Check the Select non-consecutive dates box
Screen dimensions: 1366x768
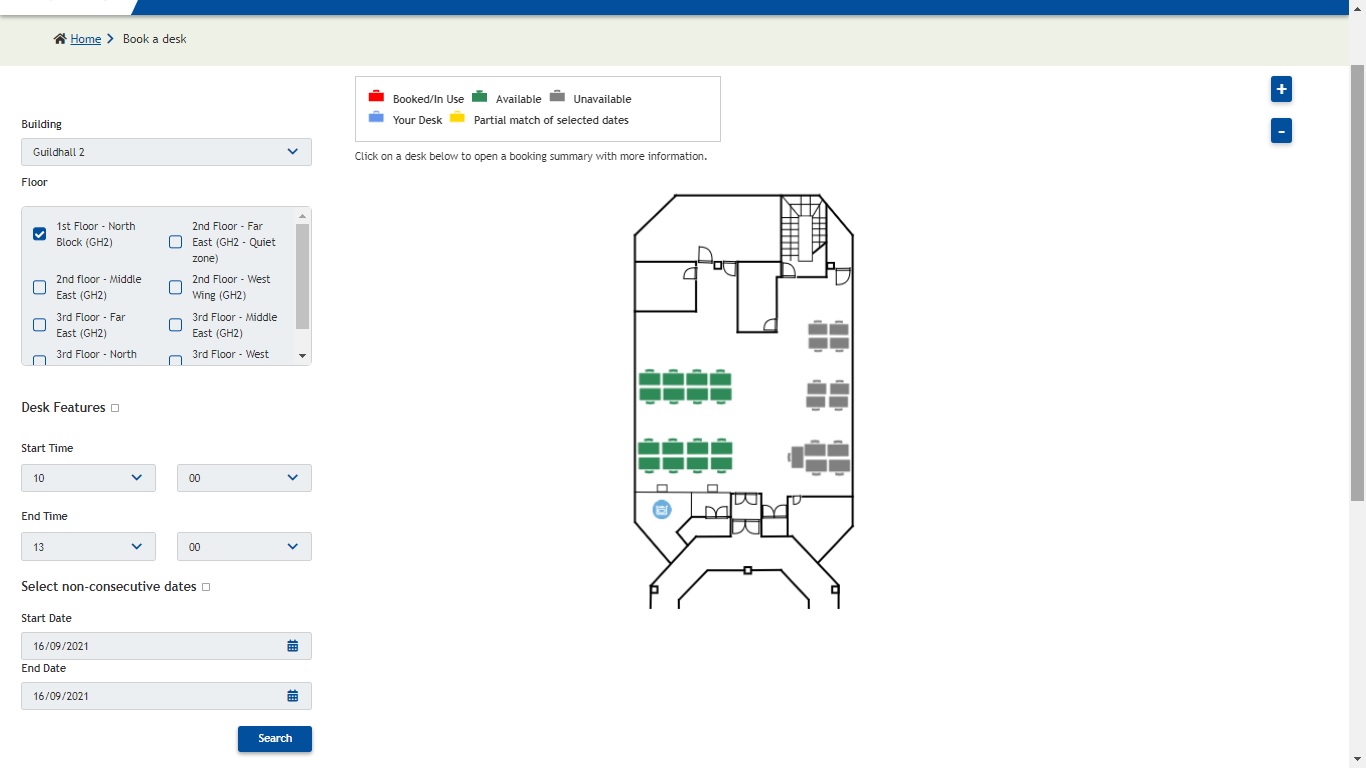coord(206,587)
